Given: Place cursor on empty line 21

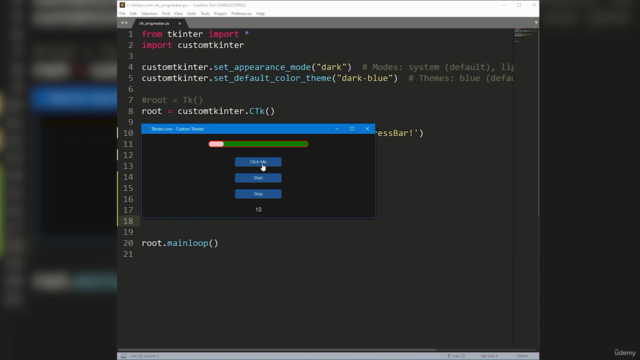Looking at the screenshot, I should 327,254.
